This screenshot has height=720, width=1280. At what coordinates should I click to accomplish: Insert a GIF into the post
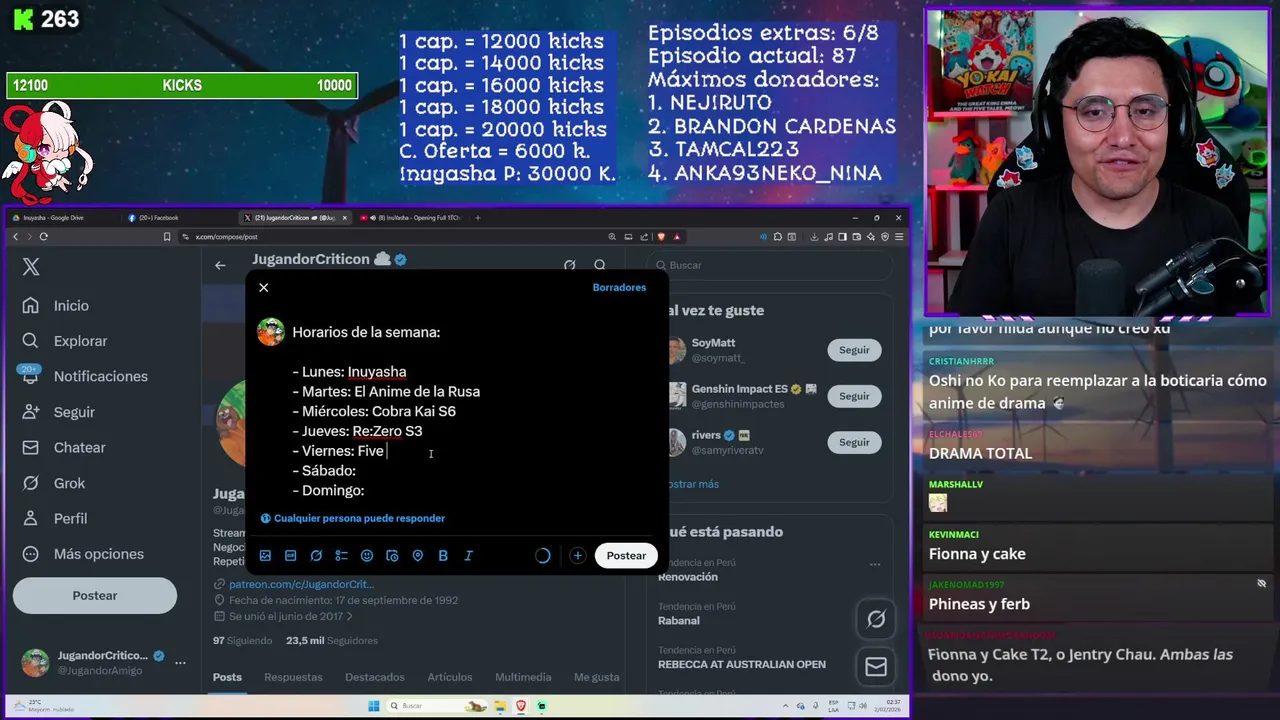(x=290, y=556)
